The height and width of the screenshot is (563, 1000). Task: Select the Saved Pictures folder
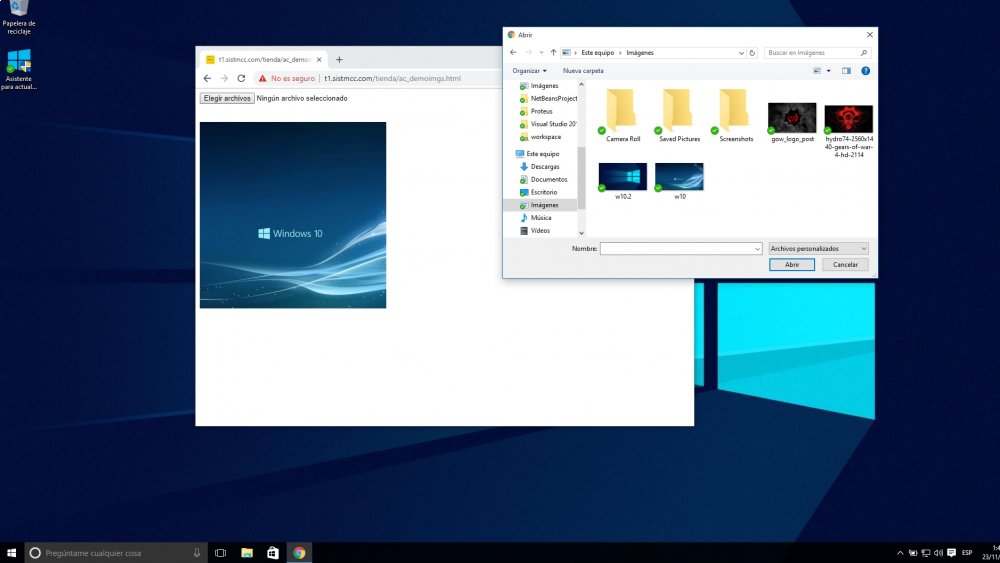pos(679,115)
